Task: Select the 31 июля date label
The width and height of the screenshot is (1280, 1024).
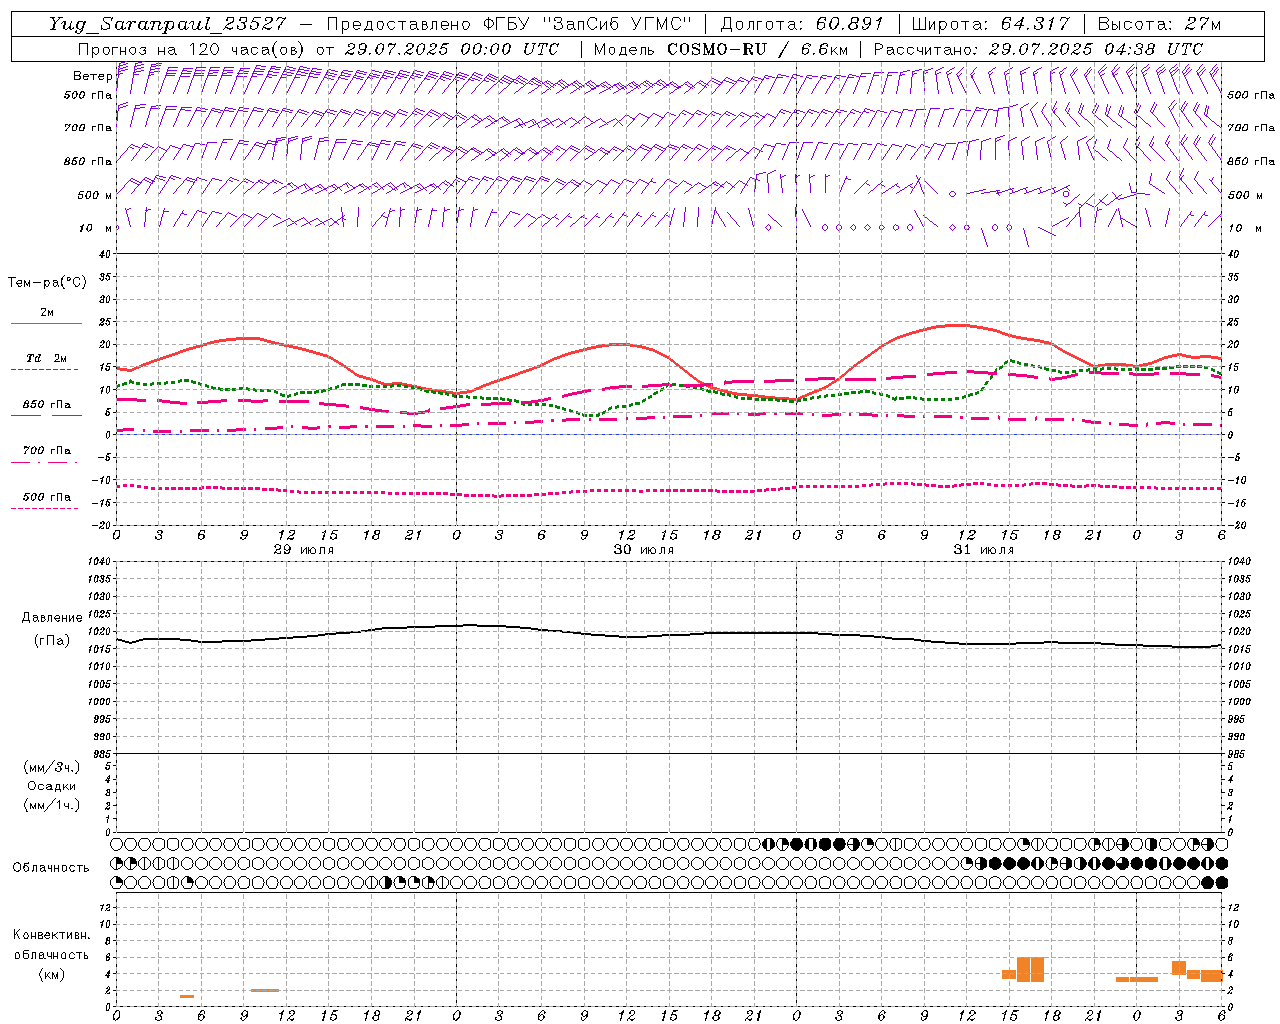Action: (983, 550)
